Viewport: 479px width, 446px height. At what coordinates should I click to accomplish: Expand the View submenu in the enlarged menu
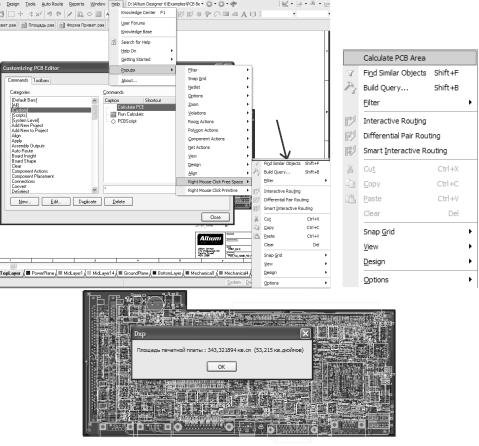pyautogui.click(x=470, y=246)
